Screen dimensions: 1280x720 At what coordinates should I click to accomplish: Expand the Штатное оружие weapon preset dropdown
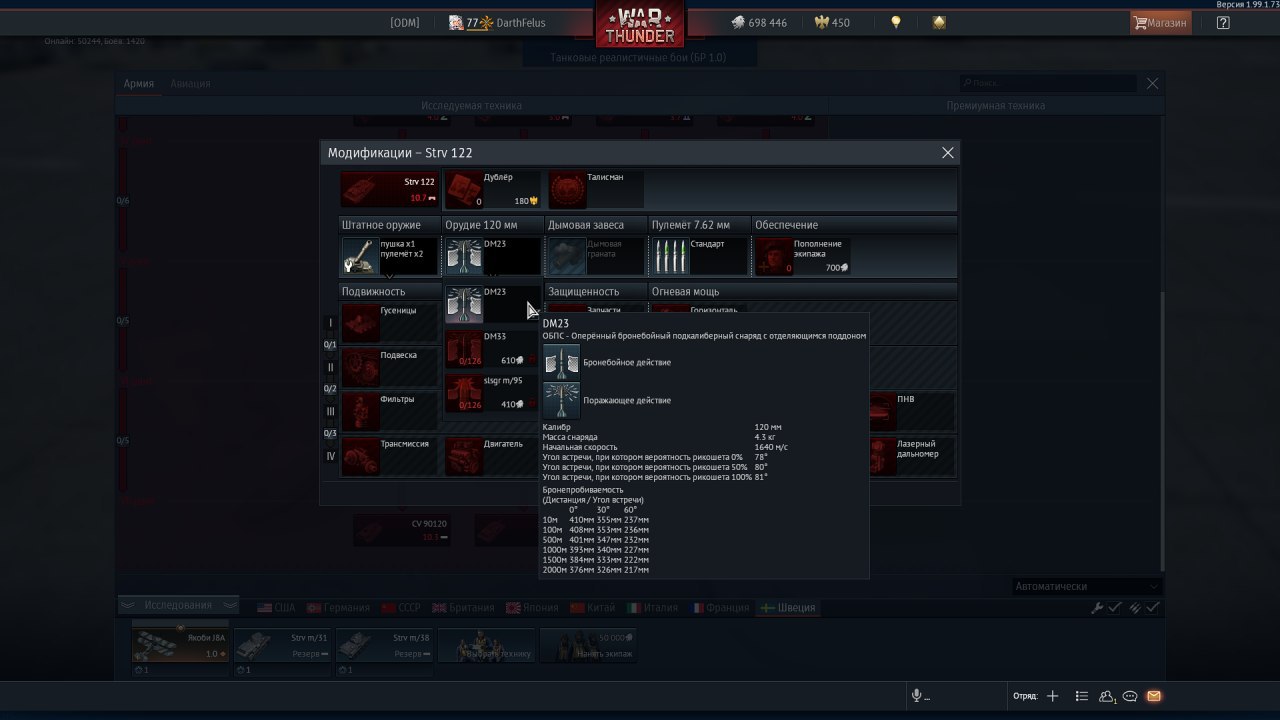pos(389,256)
